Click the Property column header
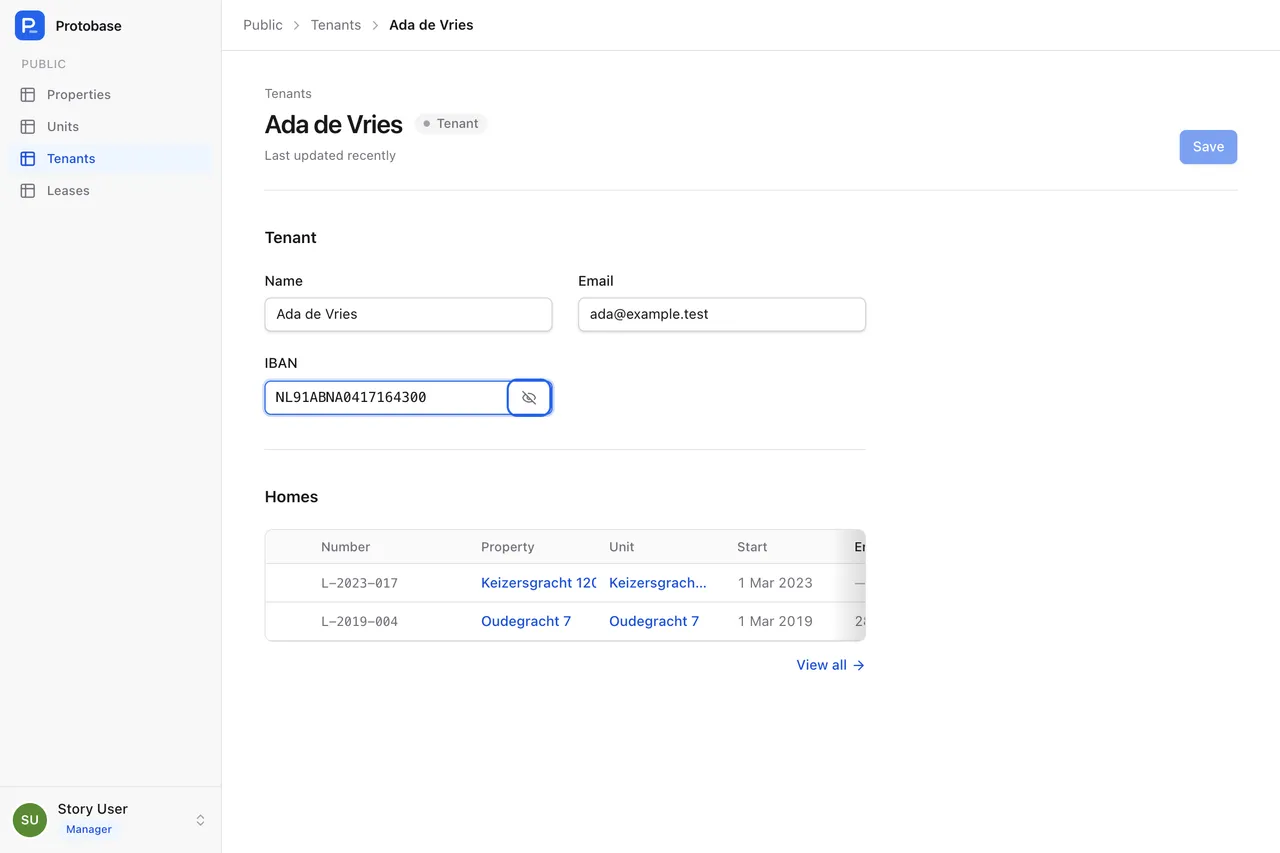The width and height of the screenshot is (1280, 853). [x=508, y=547]
